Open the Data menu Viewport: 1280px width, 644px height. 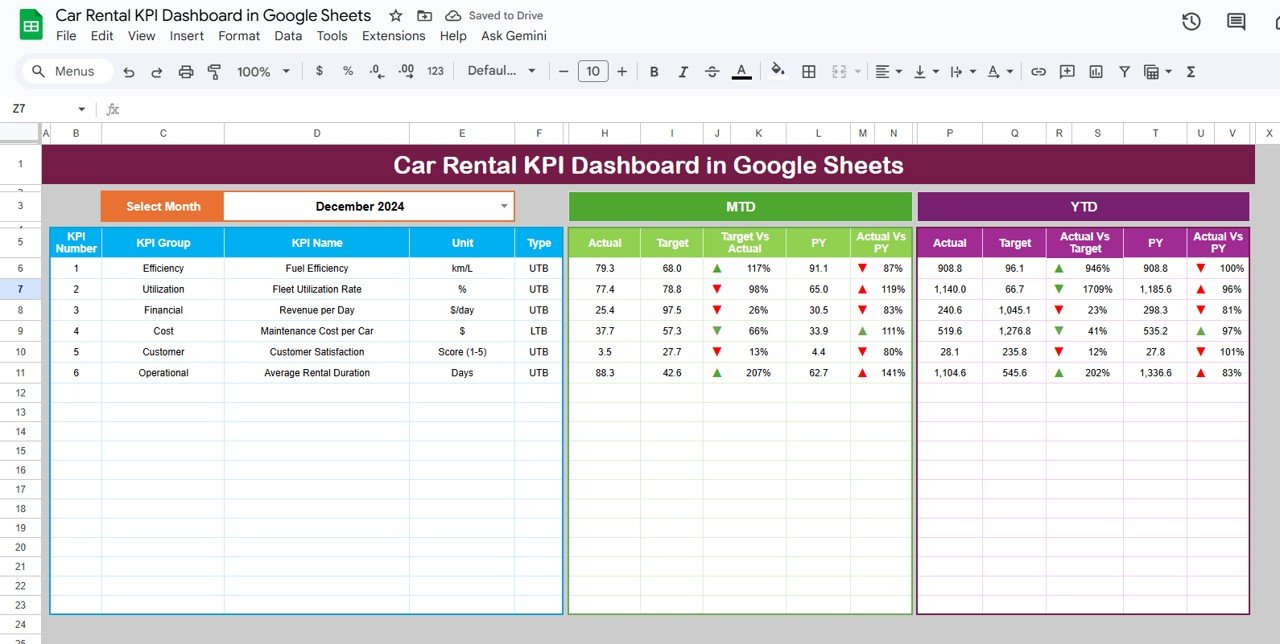pyautogui.click(x=288, y=35)
